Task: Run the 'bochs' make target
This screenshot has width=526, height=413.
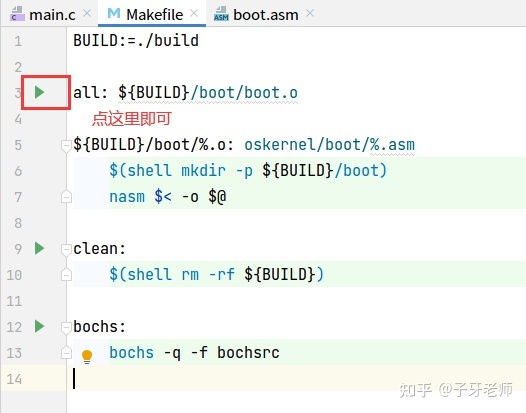Action: pos(40,326)
